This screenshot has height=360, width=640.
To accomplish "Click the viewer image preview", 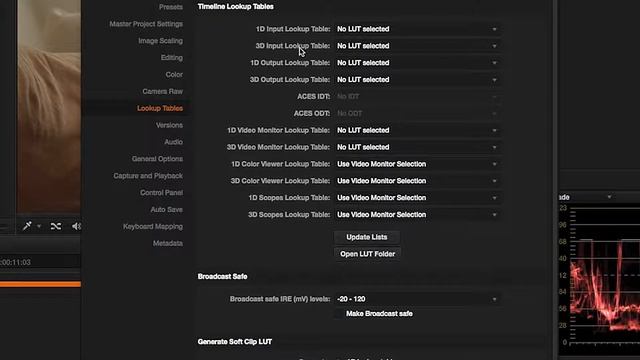I will (49, 106).
